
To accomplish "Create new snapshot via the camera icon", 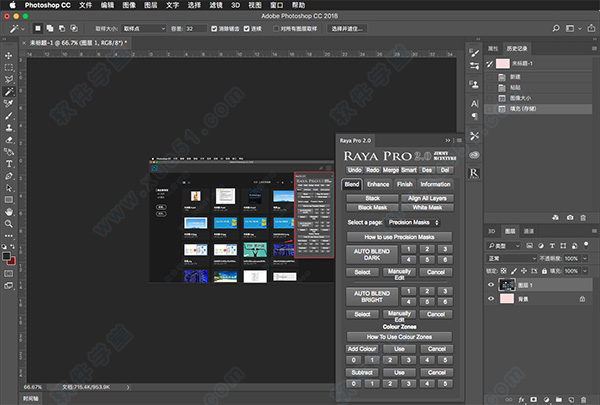I will pos(570,218).
